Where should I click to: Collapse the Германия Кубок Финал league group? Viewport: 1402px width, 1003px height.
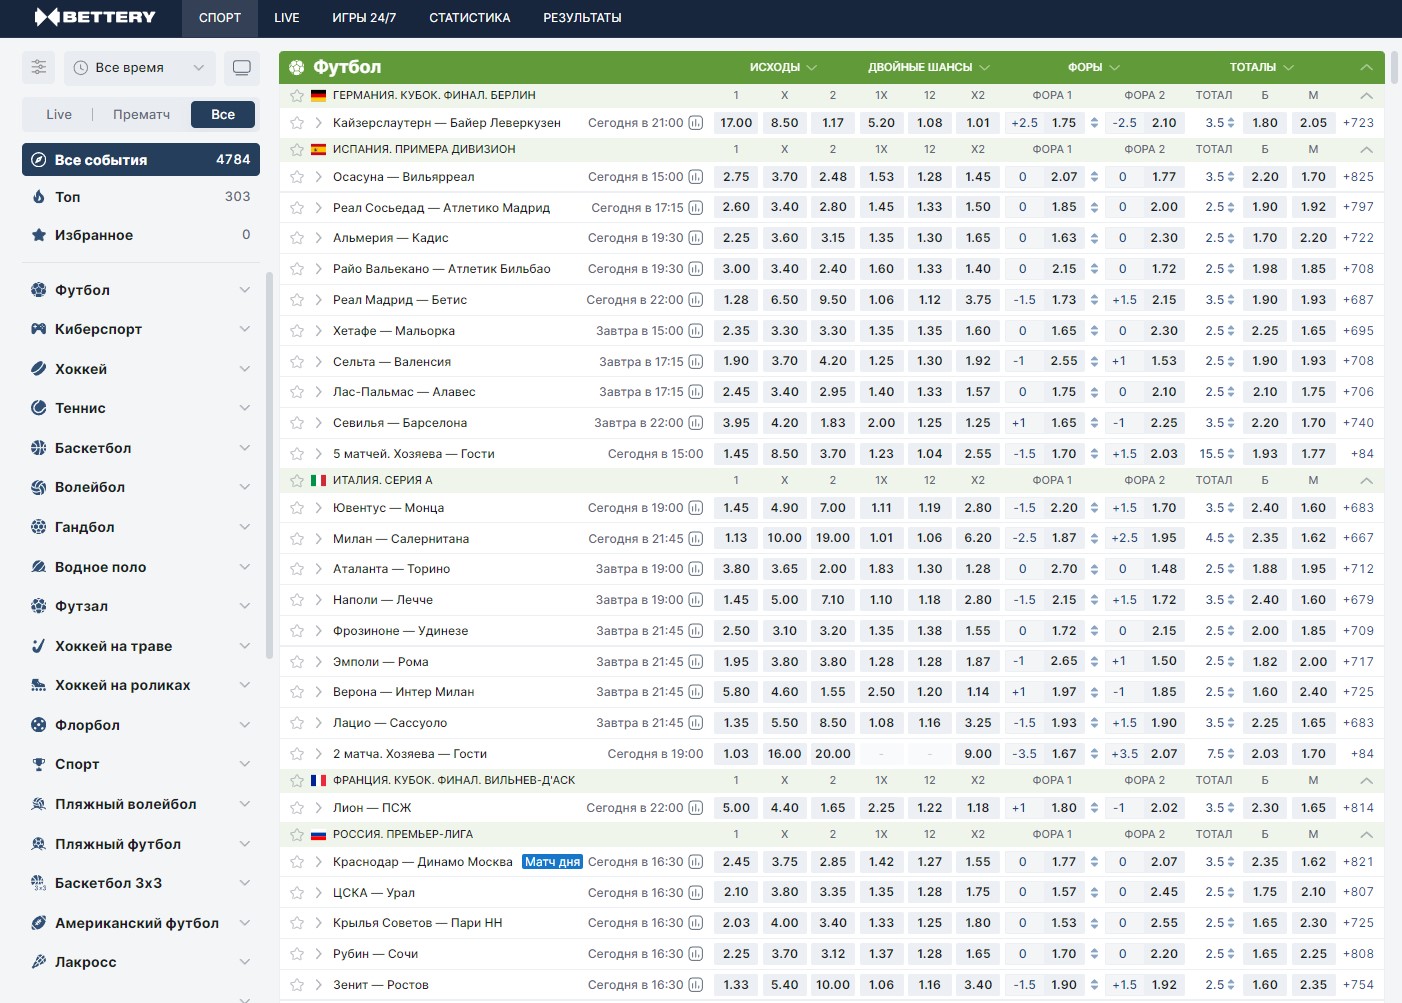(1366, 96)
